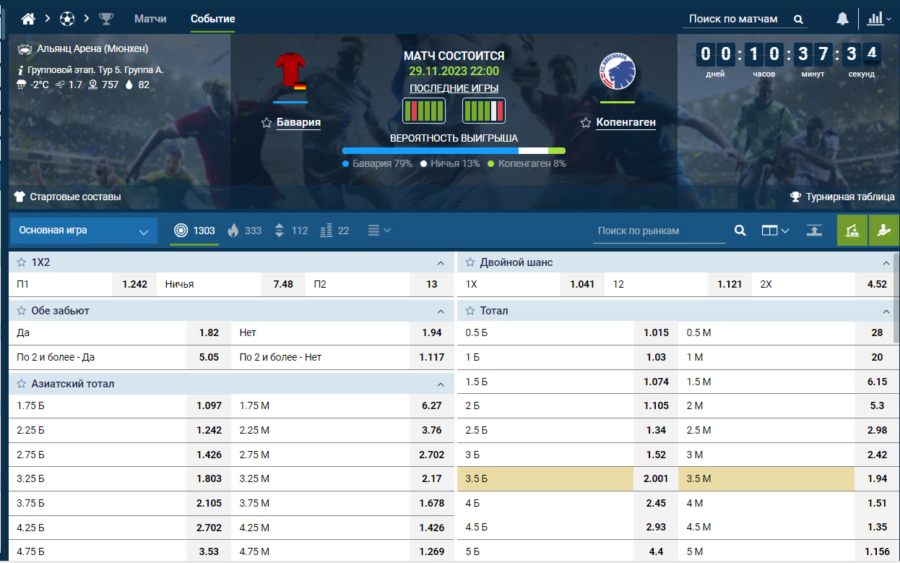Switch to the Матчи tab

click(x=150, y=19)
